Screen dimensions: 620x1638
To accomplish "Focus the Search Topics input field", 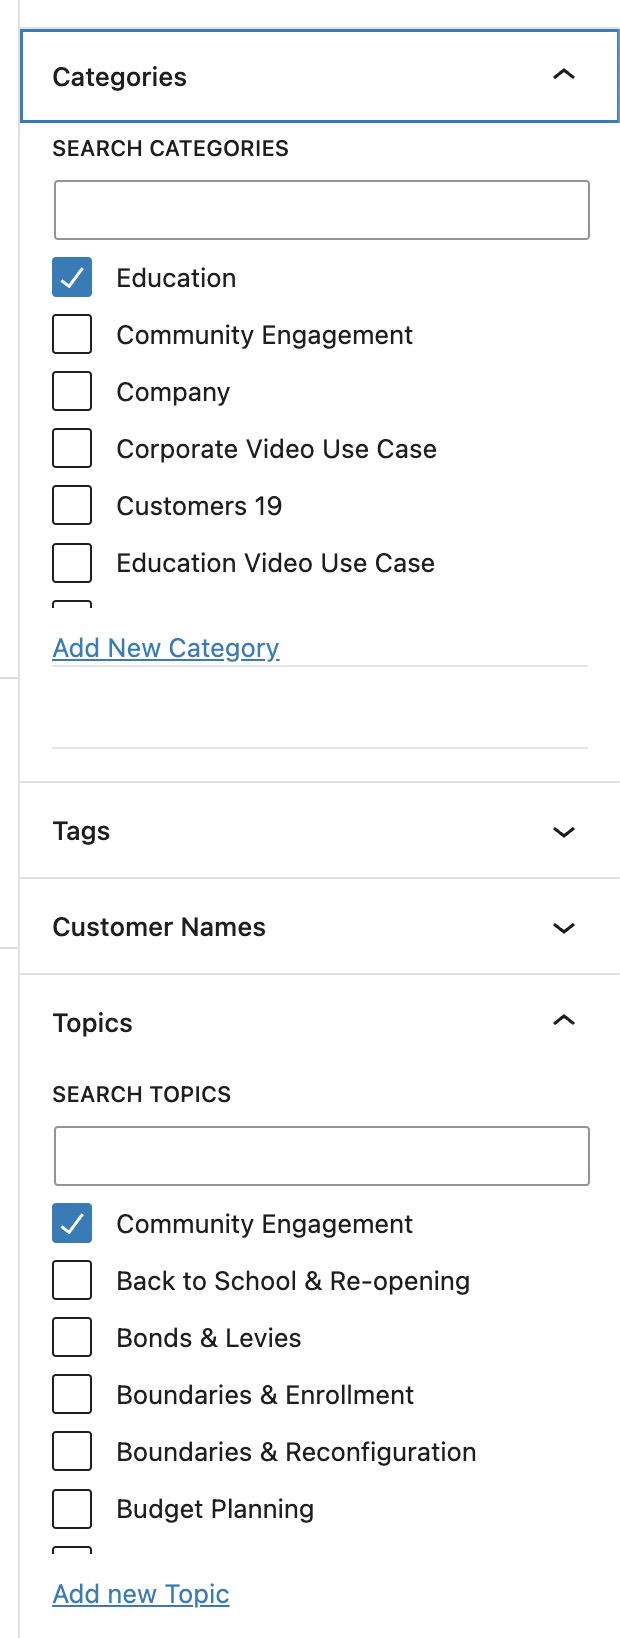I will point(321,1156).
